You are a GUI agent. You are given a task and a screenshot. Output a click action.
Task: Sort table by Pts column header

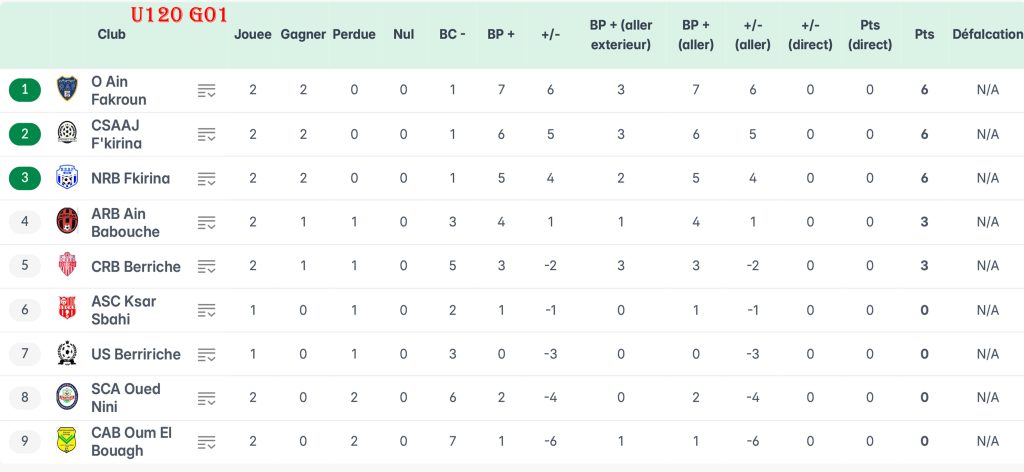click(x=924, y=34)
